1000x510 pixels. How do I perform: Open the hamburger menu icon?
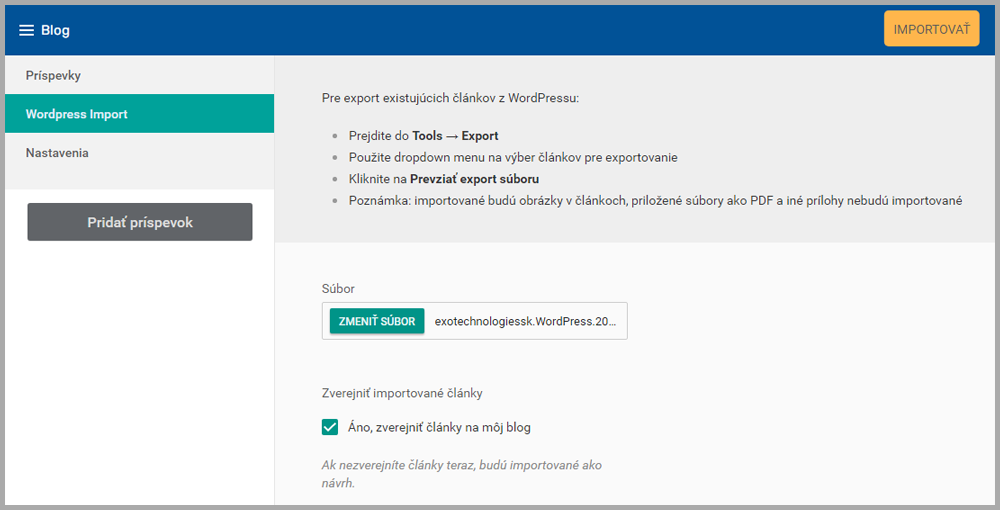click(x=27, y=30)
